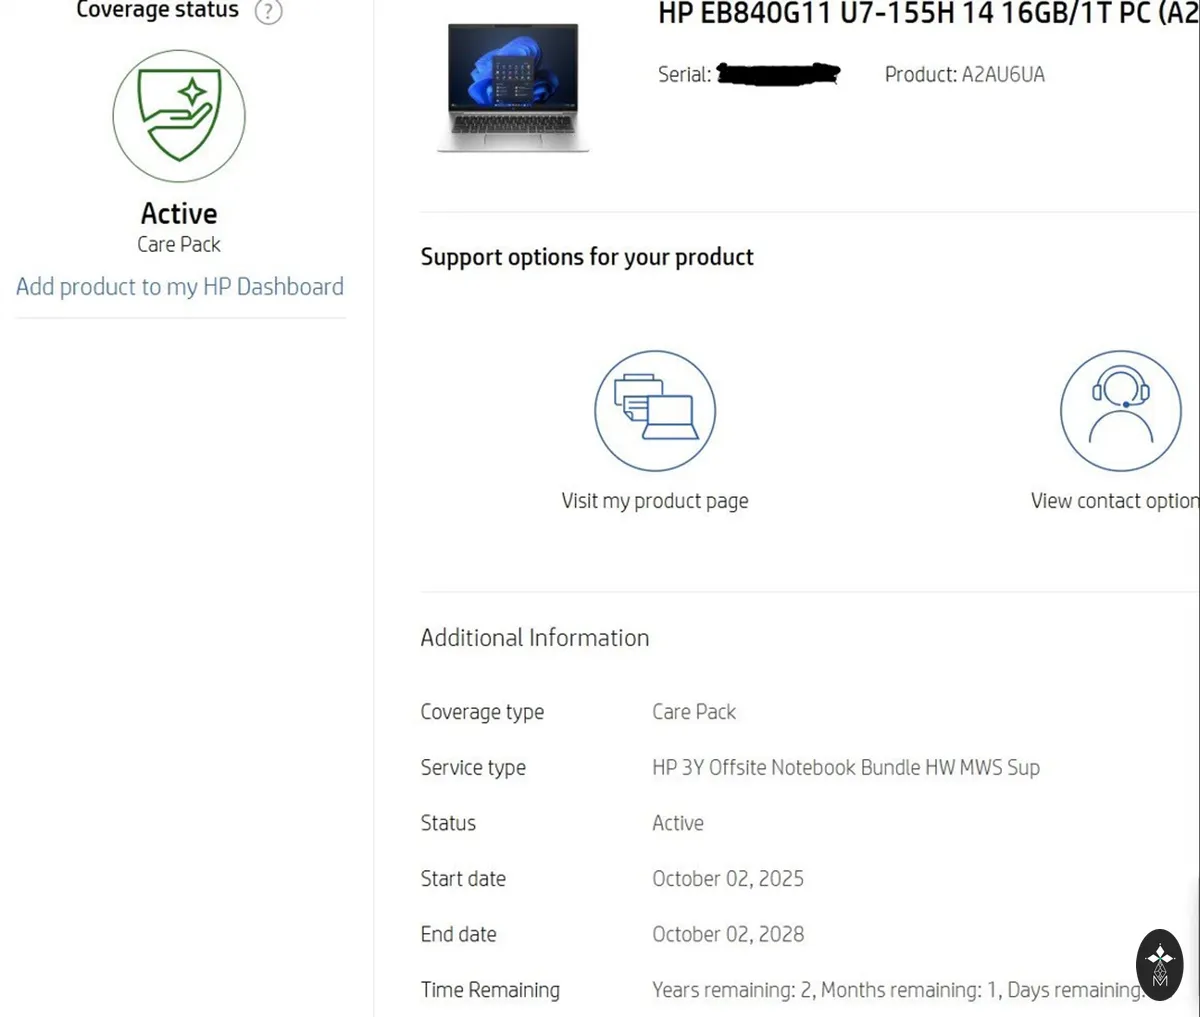
Task: Click the Active status heading under shield
Action: [x=179, y=213]
